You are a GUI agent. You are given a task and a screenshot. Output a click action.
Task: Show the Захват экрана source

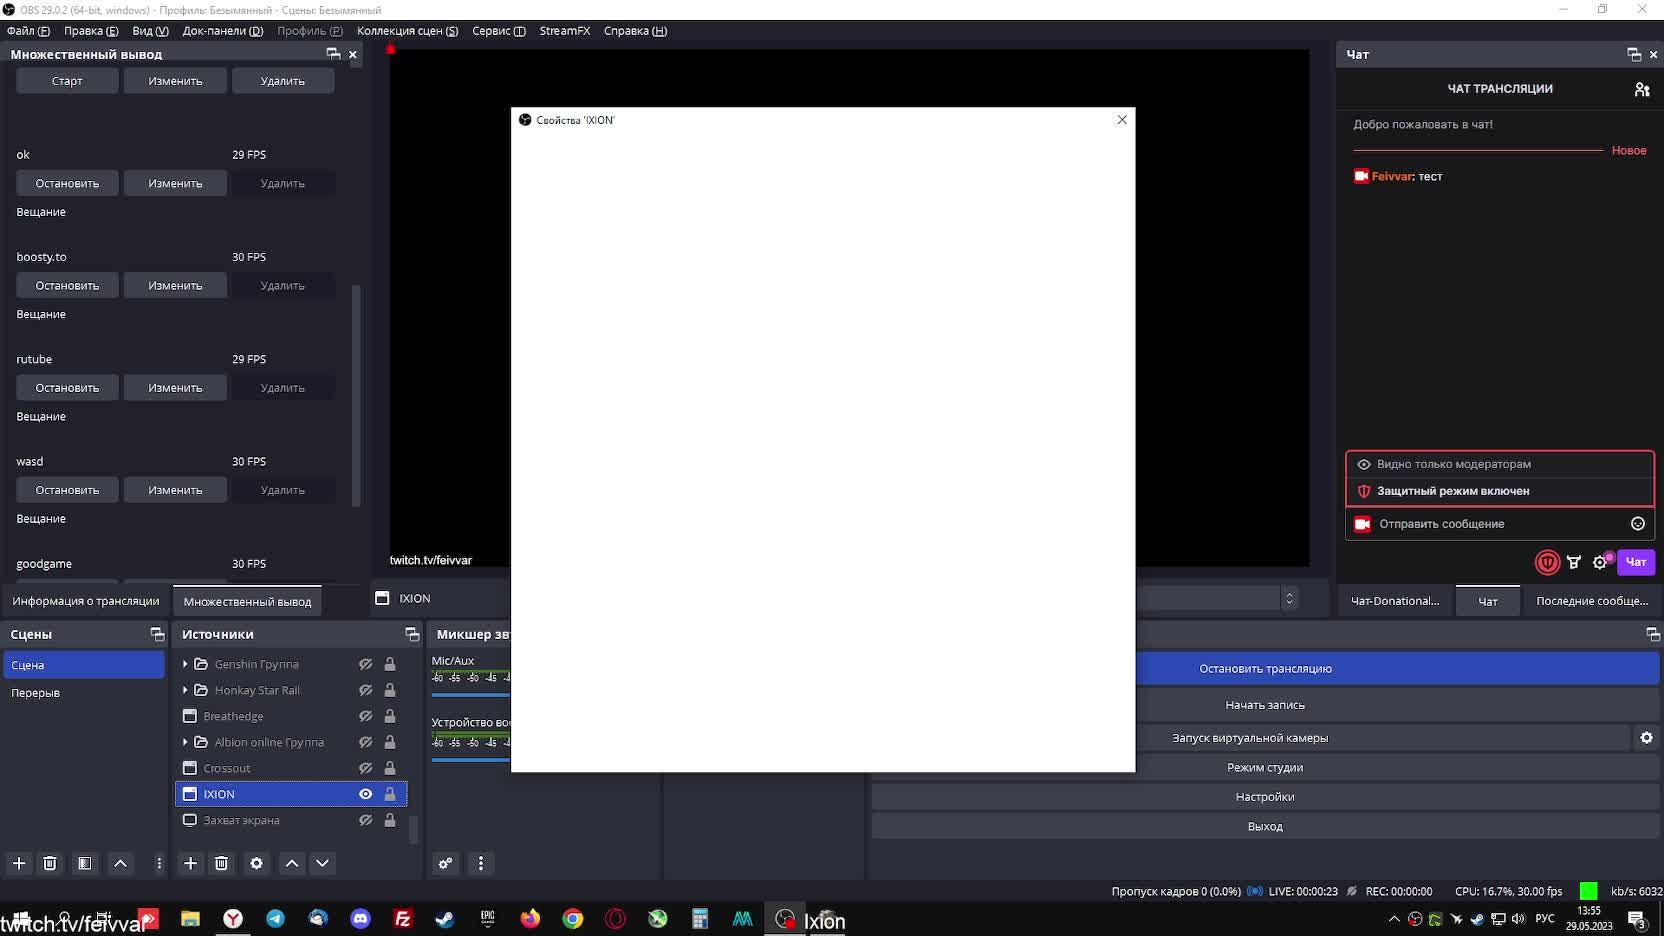coord(366,820)
